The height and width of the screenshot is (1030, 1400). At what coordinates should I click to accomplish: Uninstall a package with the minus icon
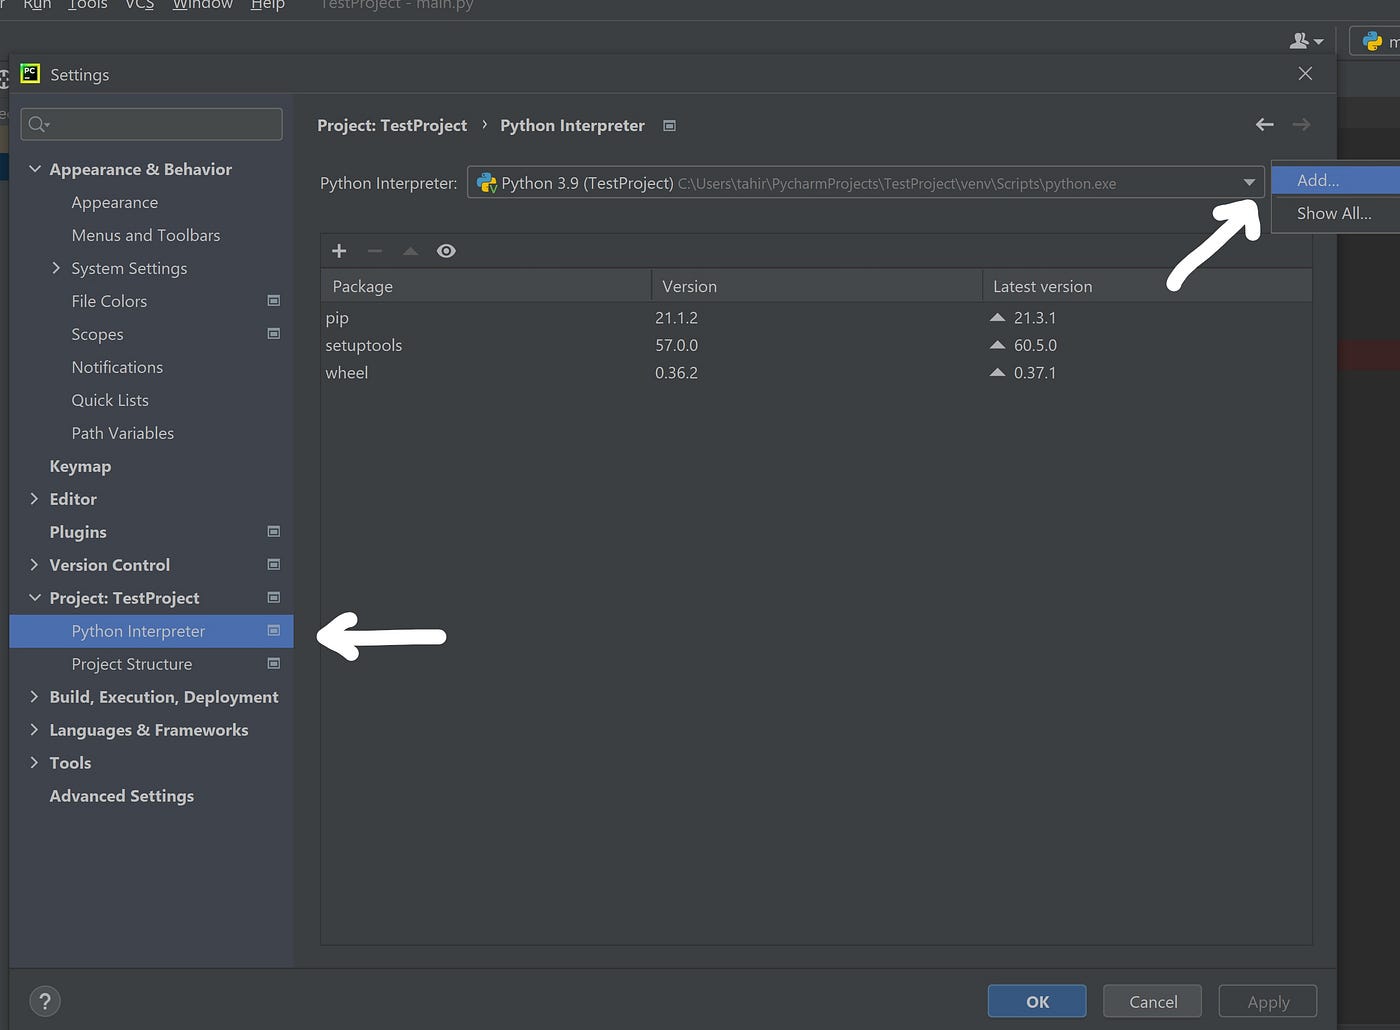[374, 251]
